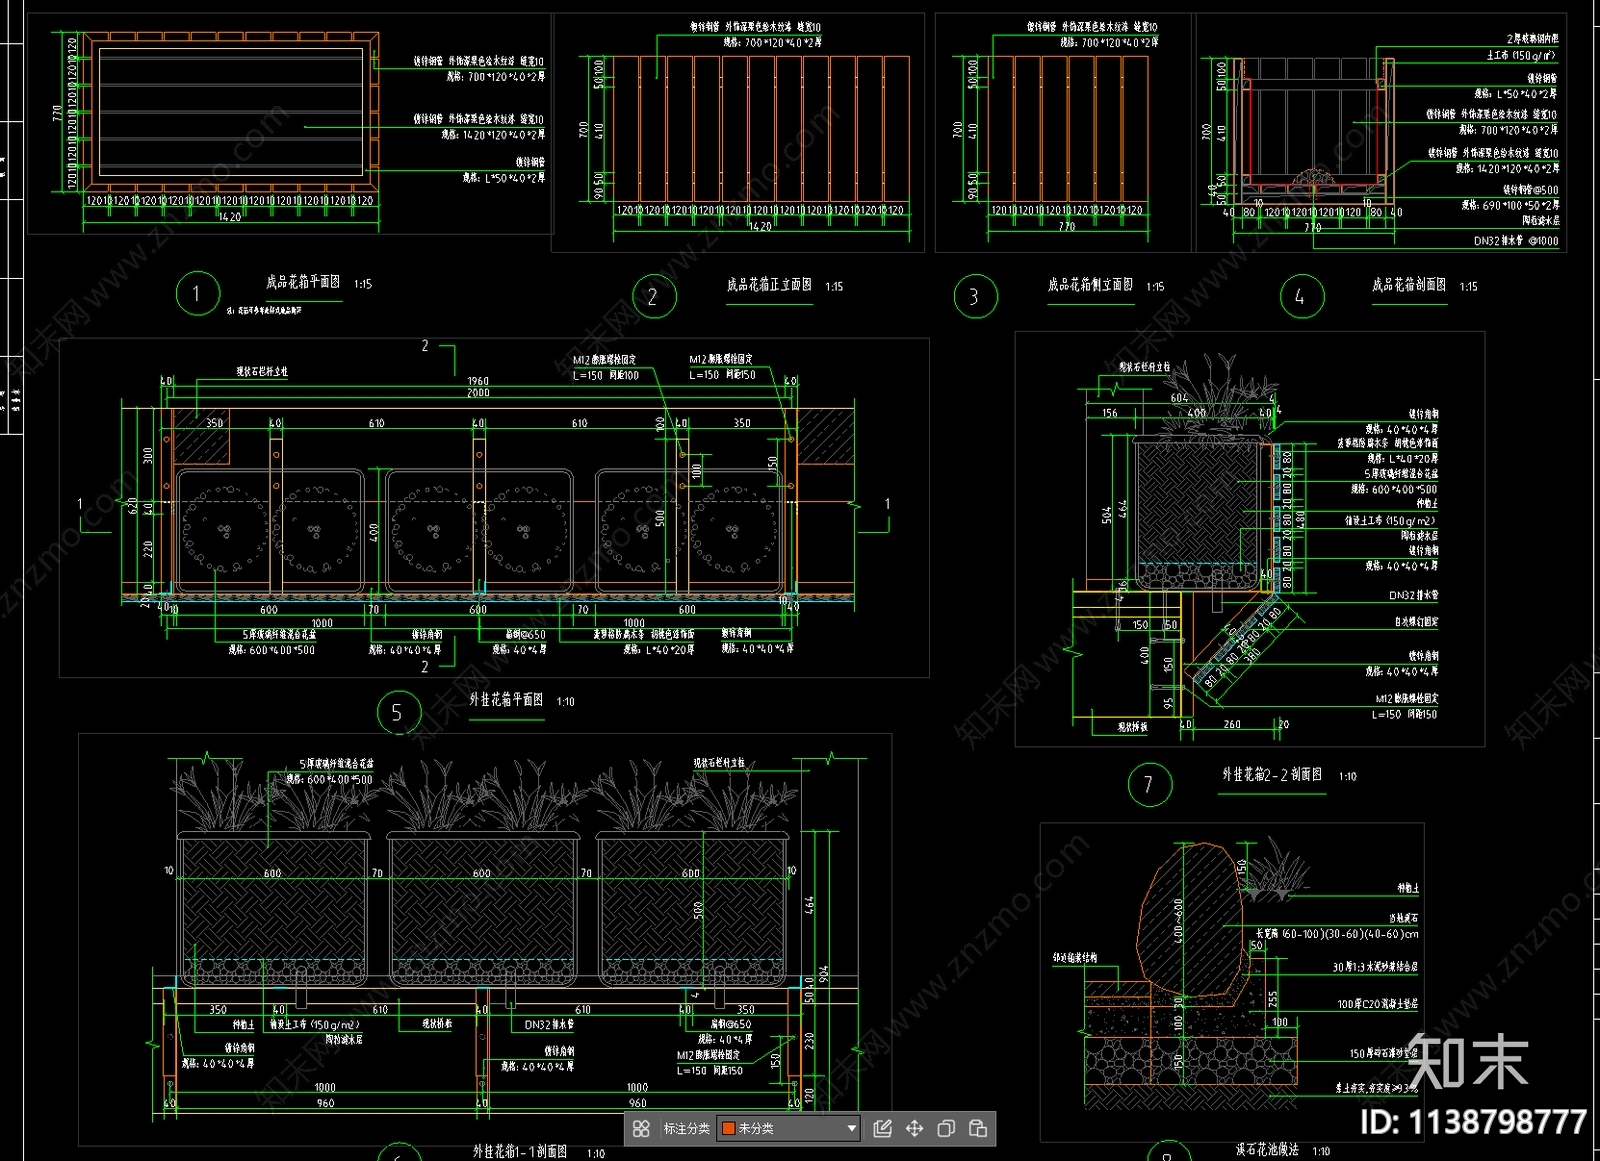Click the edit pencil icon in annotation toolbar
Viewport: 1600px width, 1161px height.
[x=882, y=1128]
